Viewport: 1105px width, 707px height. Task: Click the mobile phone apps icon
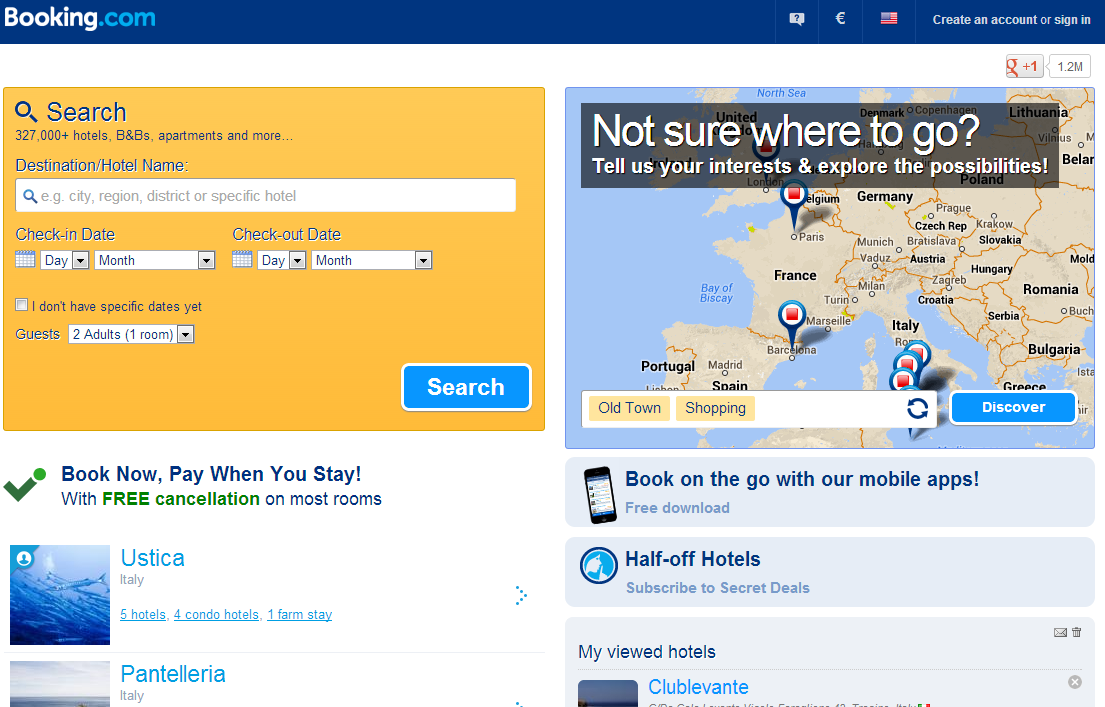[600, 495]
